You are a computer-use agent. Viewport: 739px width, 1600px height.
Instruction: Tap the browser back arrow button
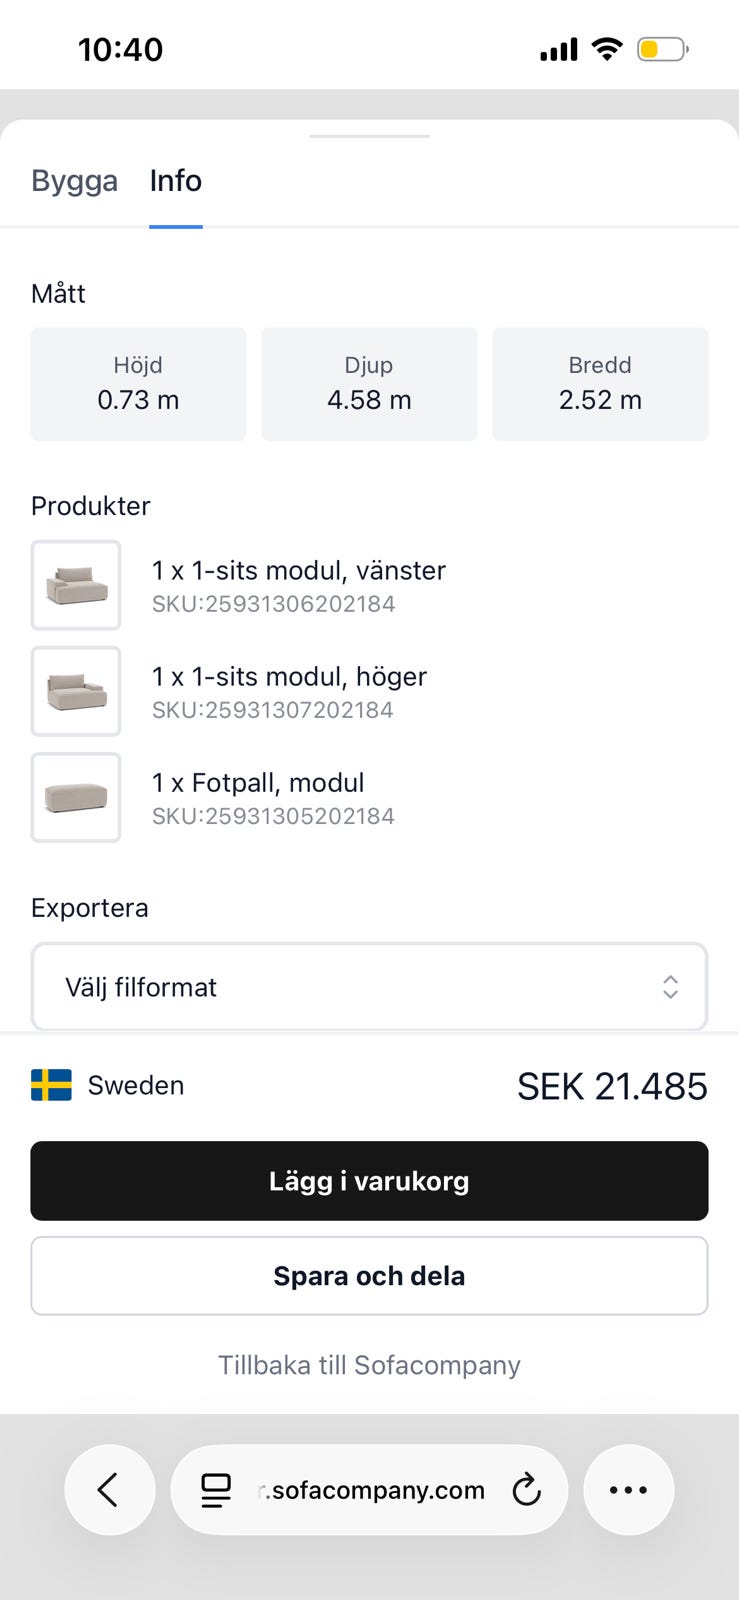point(109,1490)
